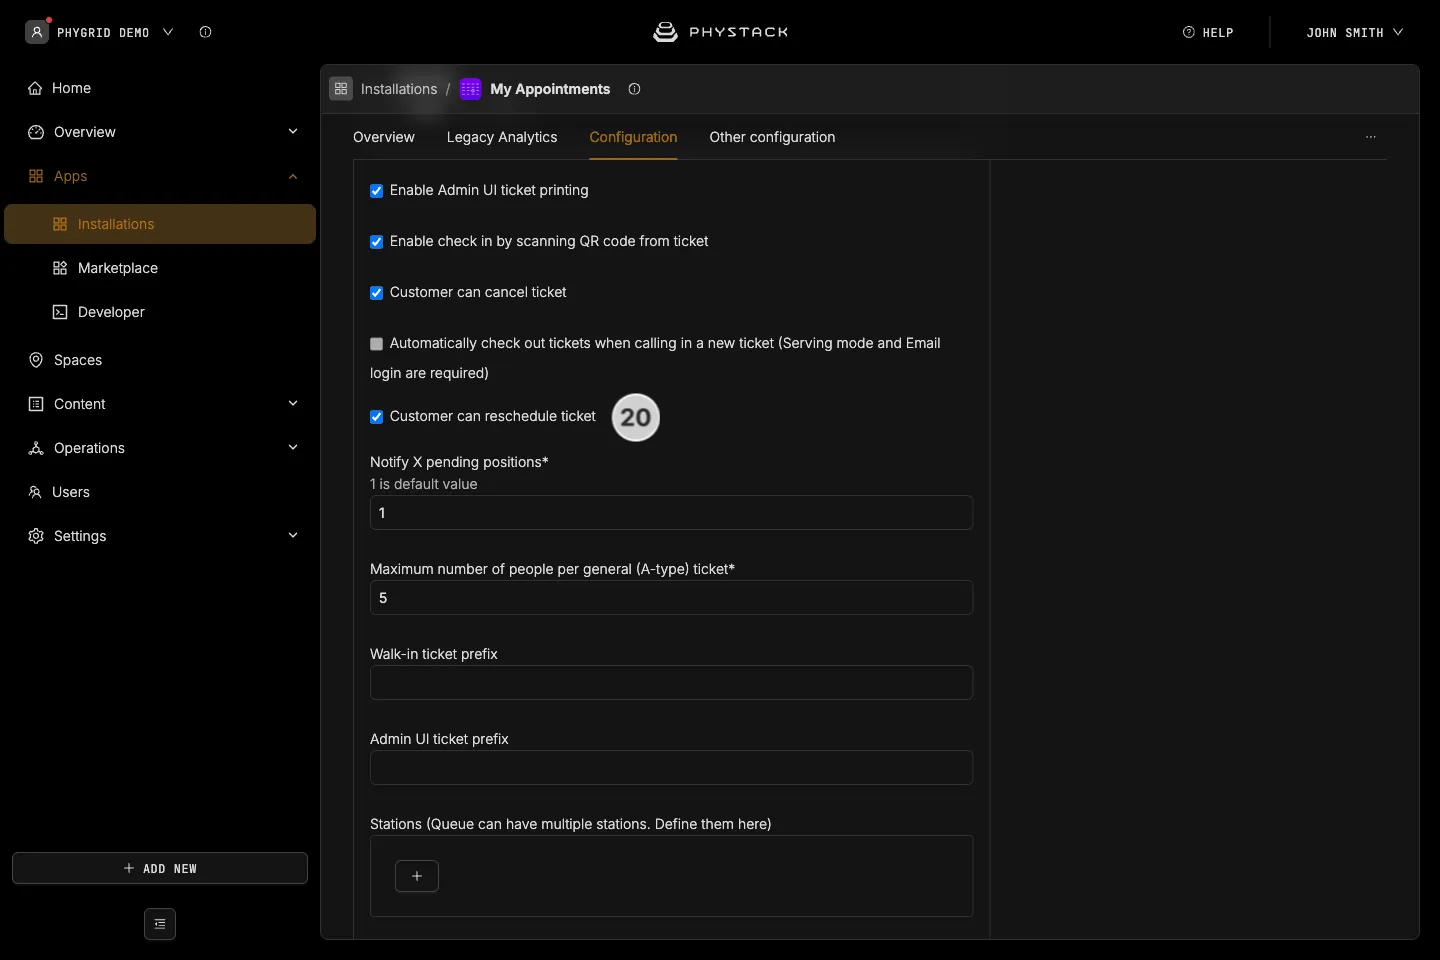Open info icon next to My Appointments
This screenshot has width=1440, height=960.
(x=634, y=89)
